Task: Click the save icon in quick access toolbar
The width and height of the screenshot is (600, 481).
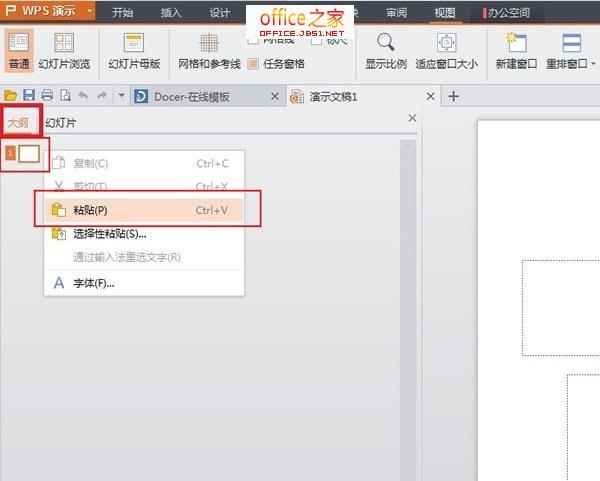Action: pos(30,96)
